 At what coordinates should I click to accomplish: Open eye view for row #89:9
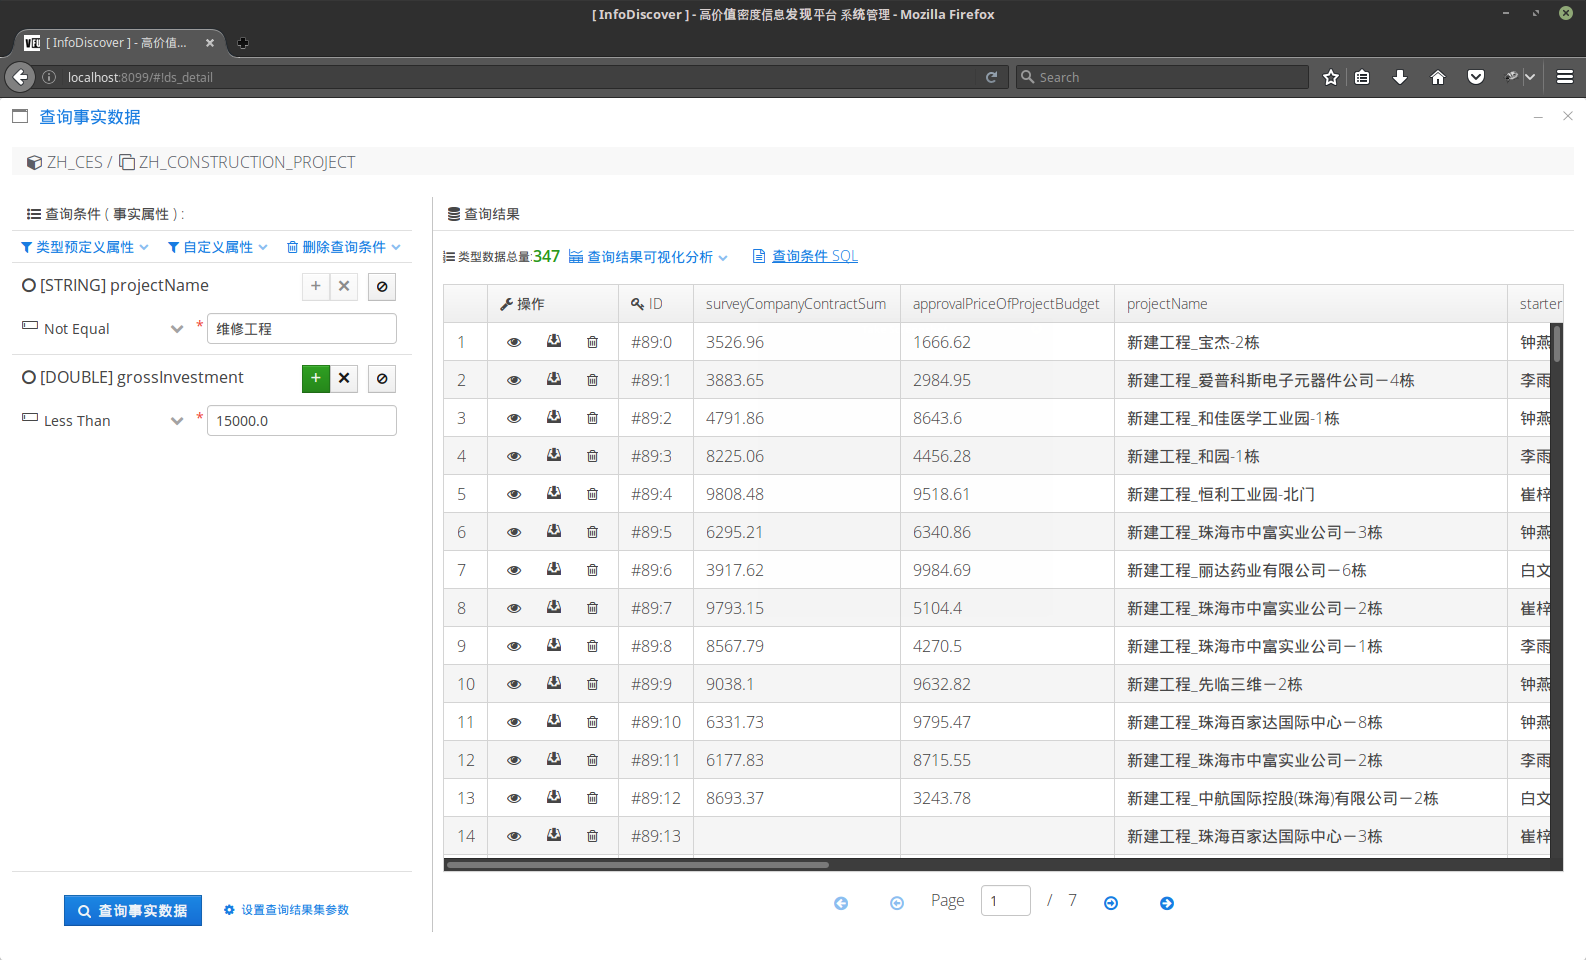coord(514,684)
